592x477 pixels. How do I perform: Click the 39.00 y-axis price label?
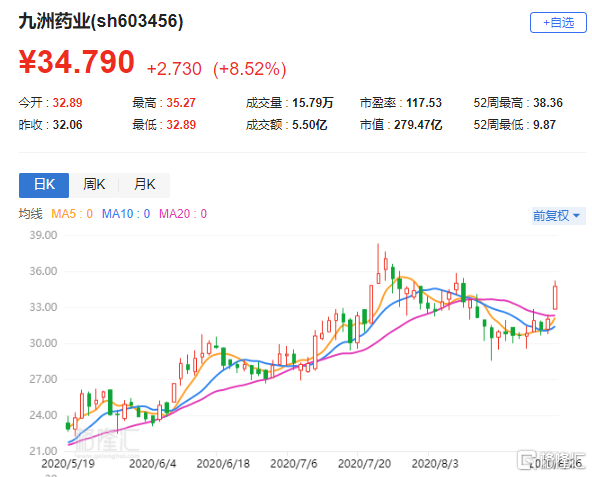[43, 235]
